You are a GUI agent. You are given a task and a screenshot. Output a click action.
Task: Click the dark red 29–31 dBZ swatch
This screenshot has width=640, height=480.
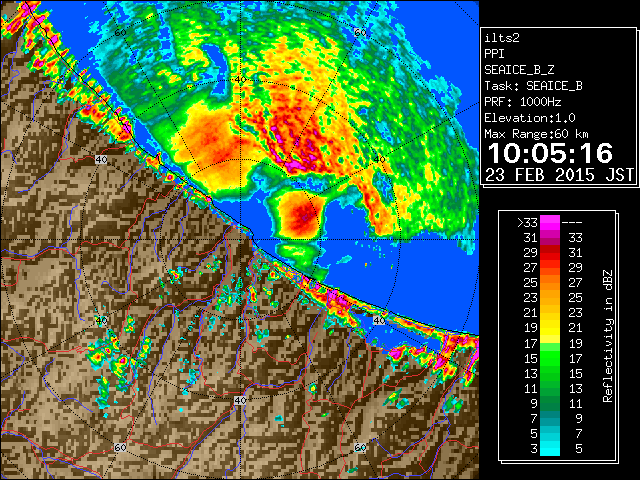pos(550,253)
